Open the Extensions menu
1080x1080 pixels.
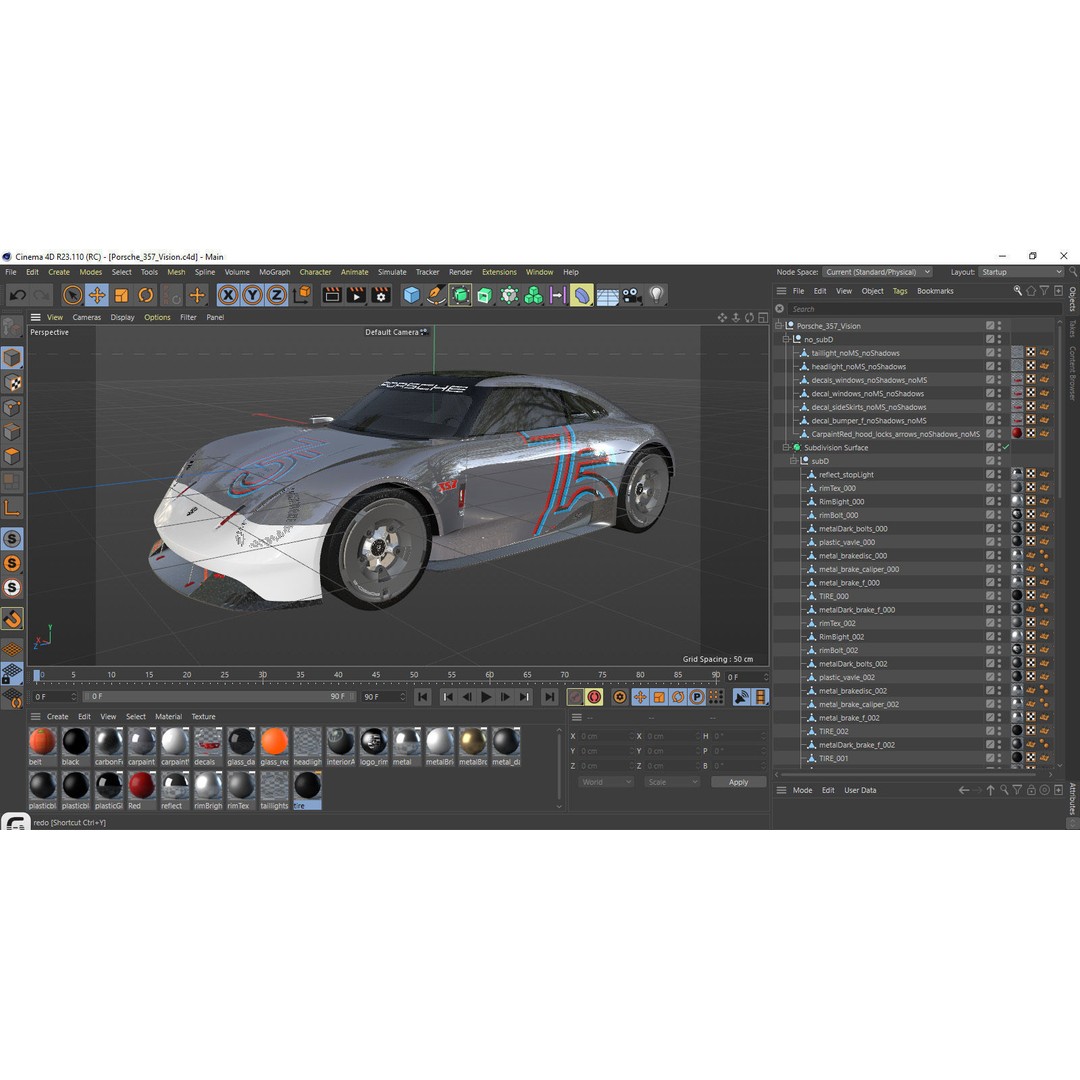tap(499, 272)
